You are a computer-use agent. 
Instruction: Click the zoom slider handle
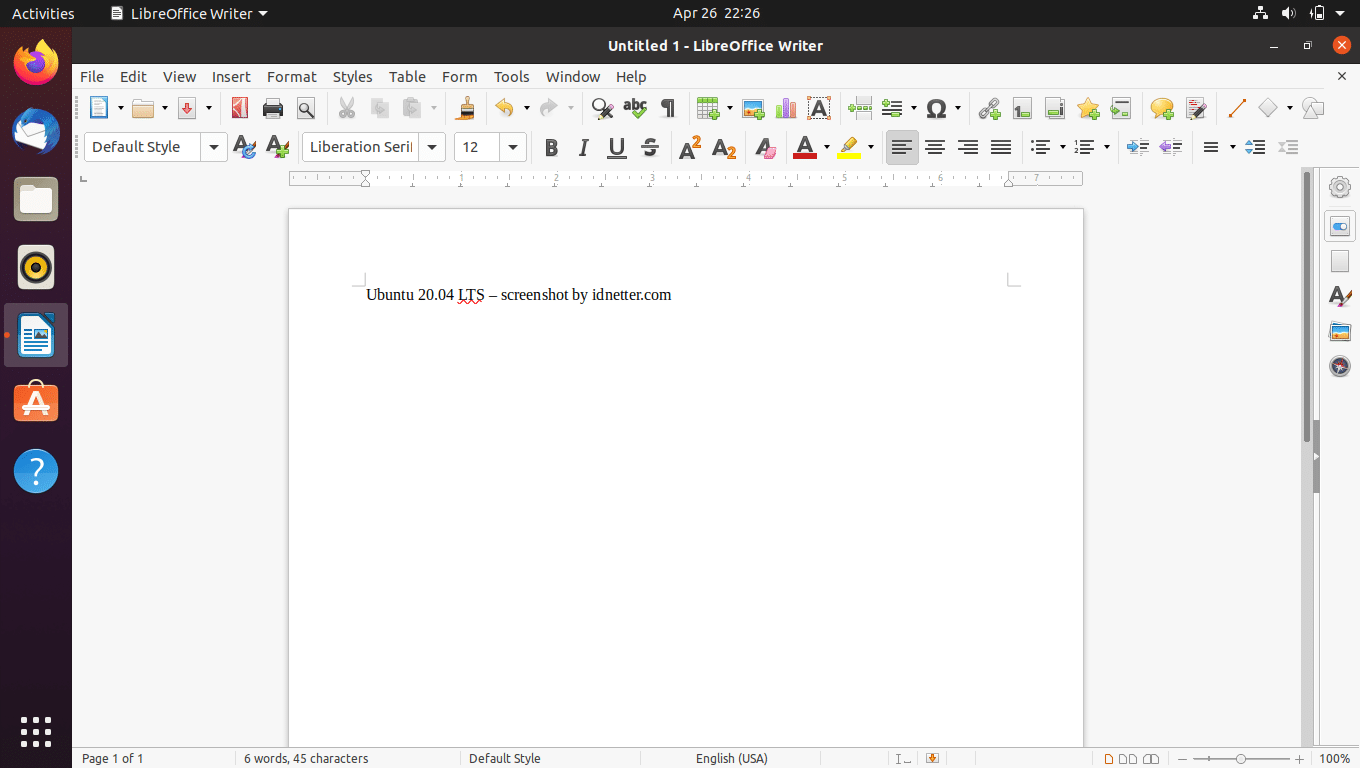tap(1241, 759)
